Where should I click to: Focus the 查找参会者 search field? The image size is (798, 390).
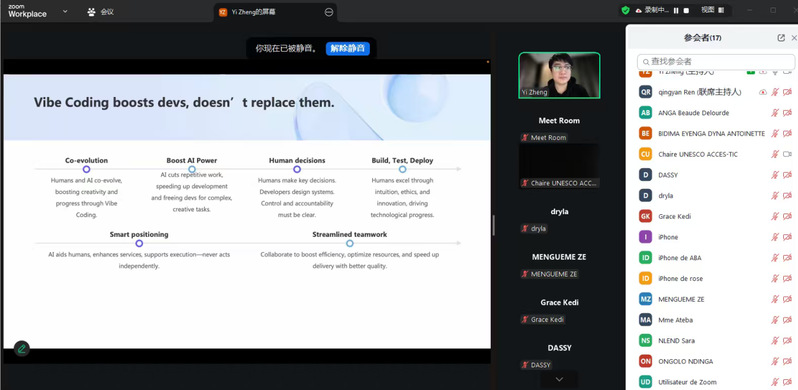click(716, 62)
